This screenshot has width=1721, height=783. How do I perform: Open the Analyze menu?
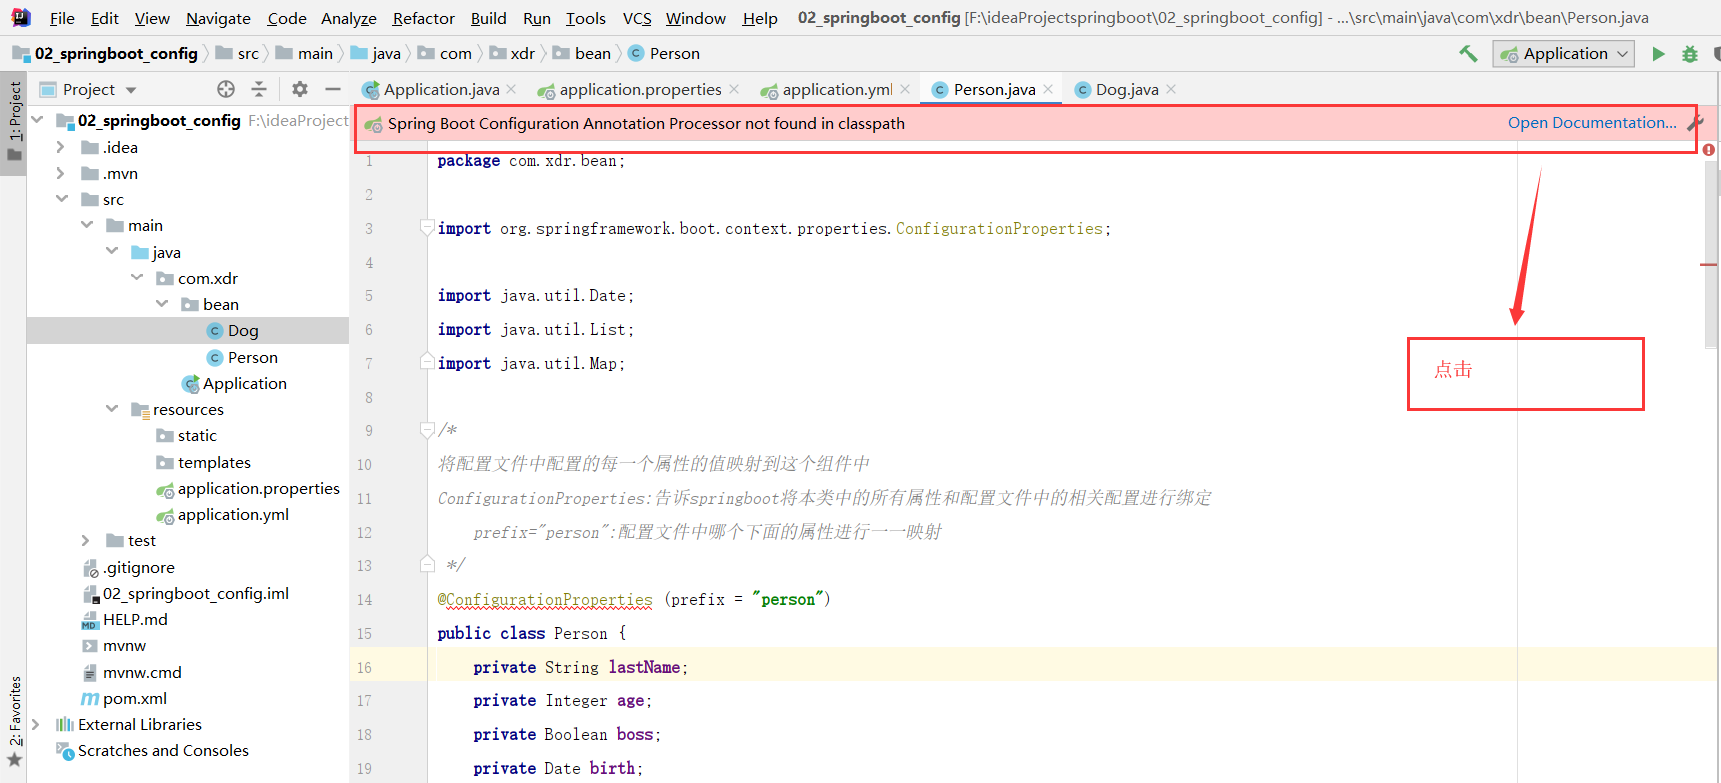click(348, 18)
